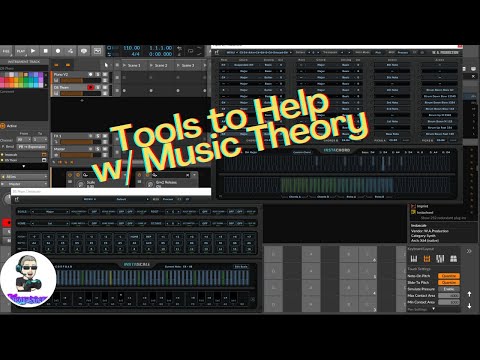Click the Max Contact Area value field
This screenshot has width=480, height=360.
(x=449, y=296)
